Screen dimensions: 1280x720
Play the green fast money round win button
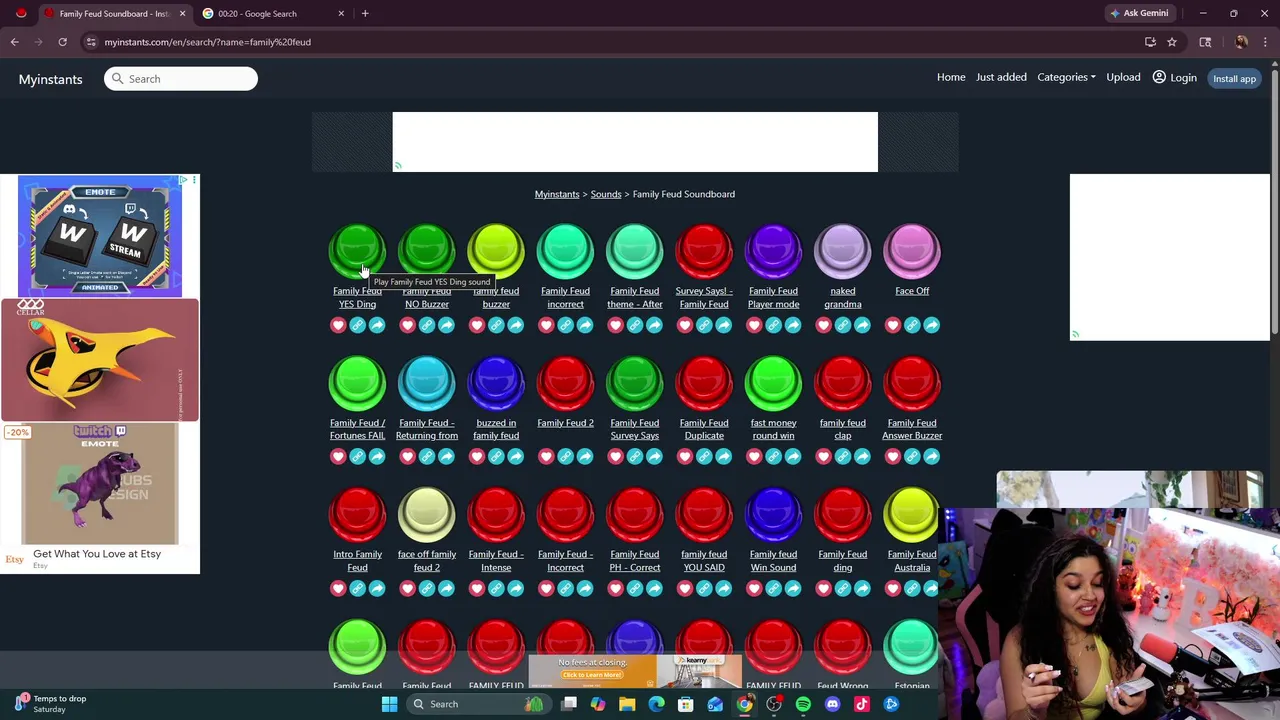tap(773, 382)
